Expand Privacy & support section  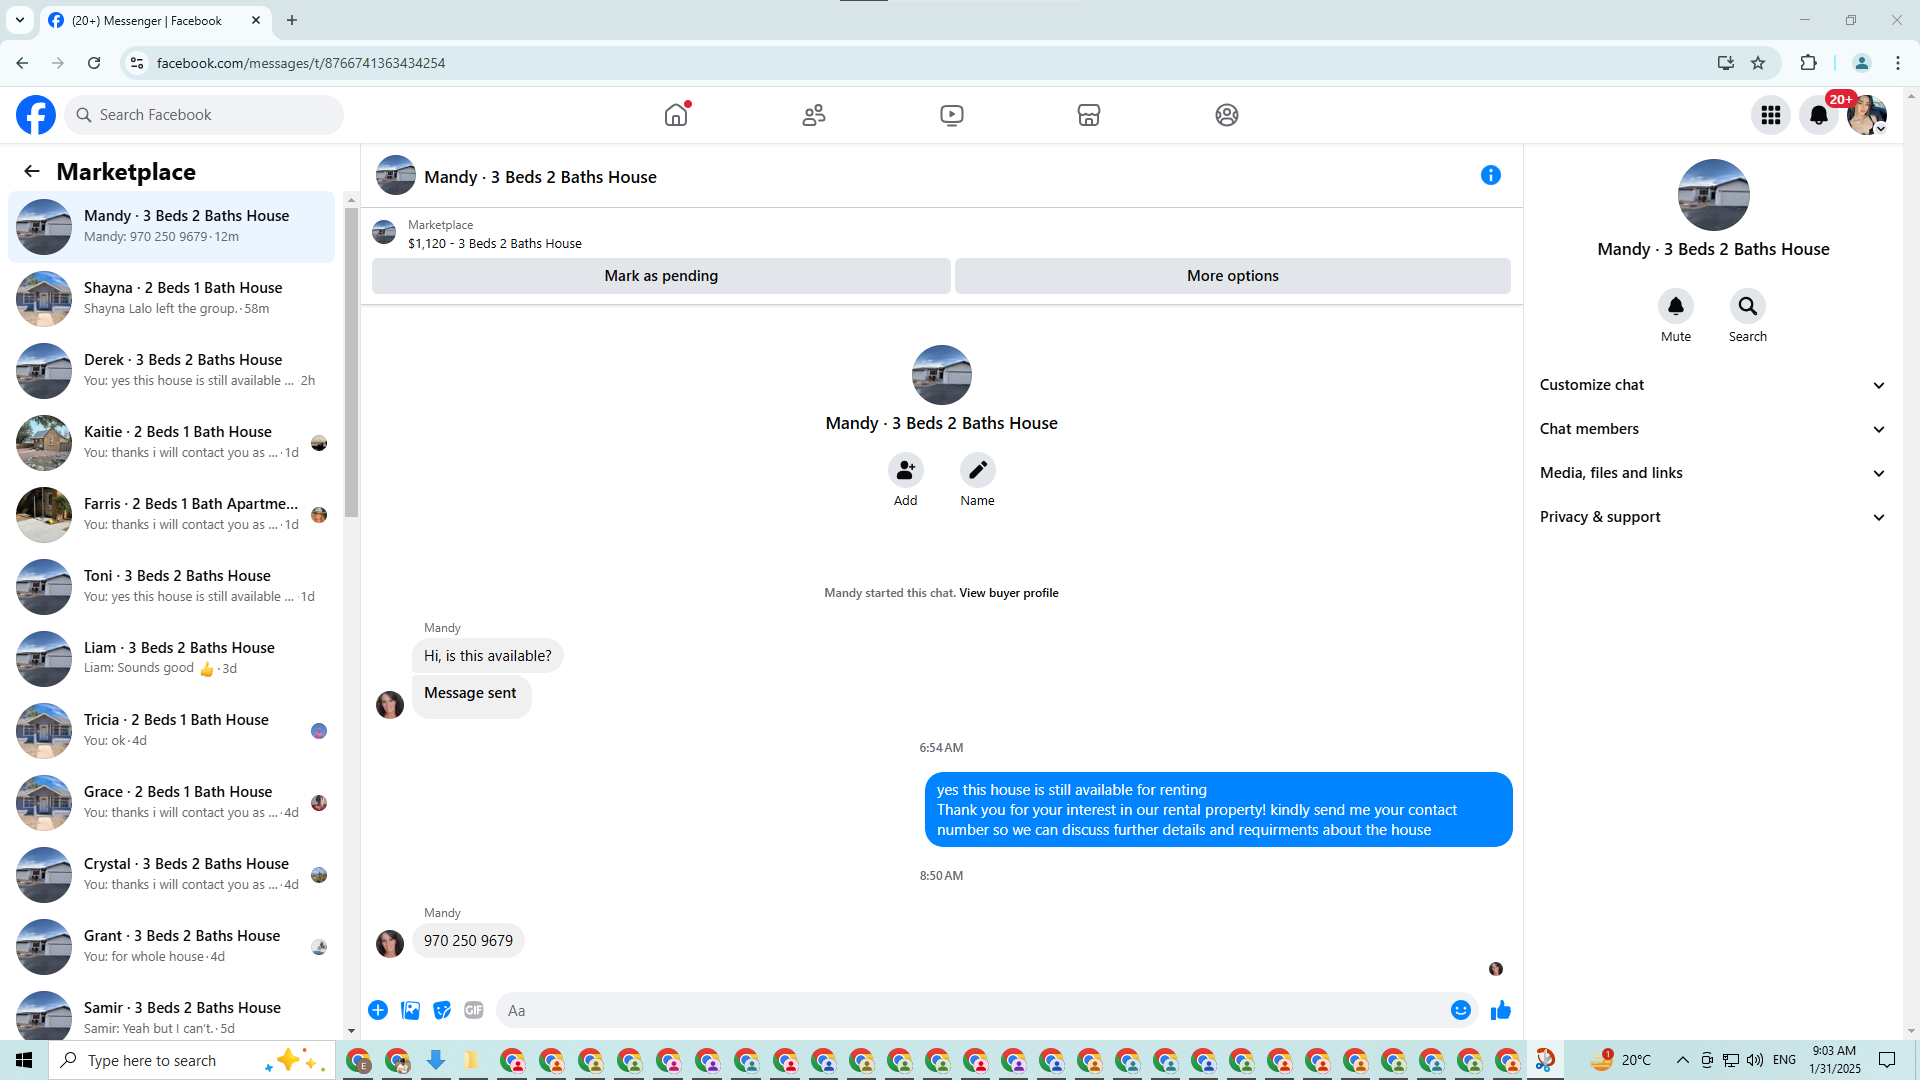pyautogui.click(x=1713, y=517)
